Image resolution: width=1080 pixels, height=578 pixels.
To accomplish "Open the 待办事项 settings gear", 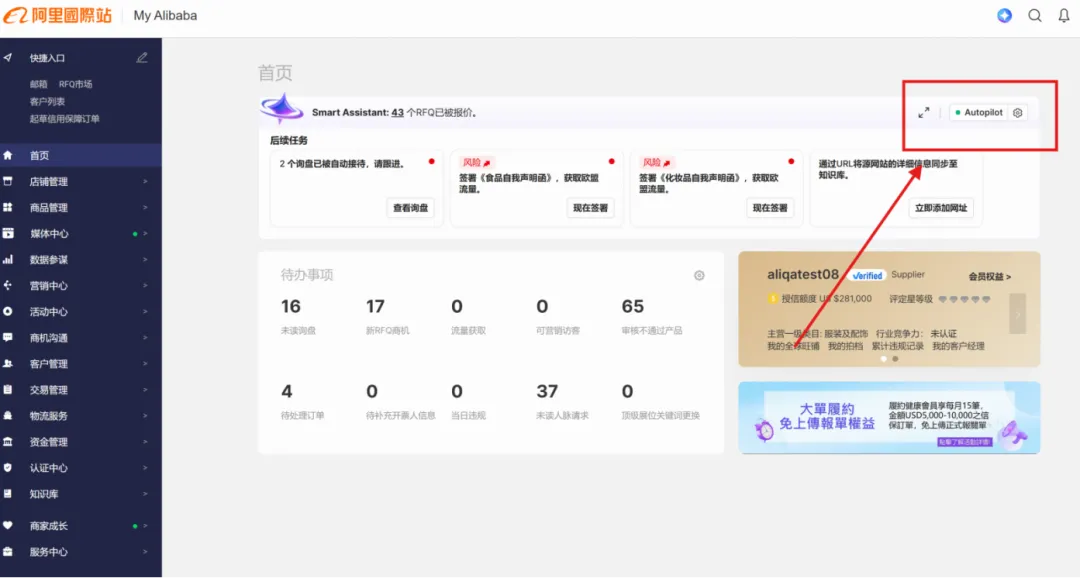I will tap(699, 276).
